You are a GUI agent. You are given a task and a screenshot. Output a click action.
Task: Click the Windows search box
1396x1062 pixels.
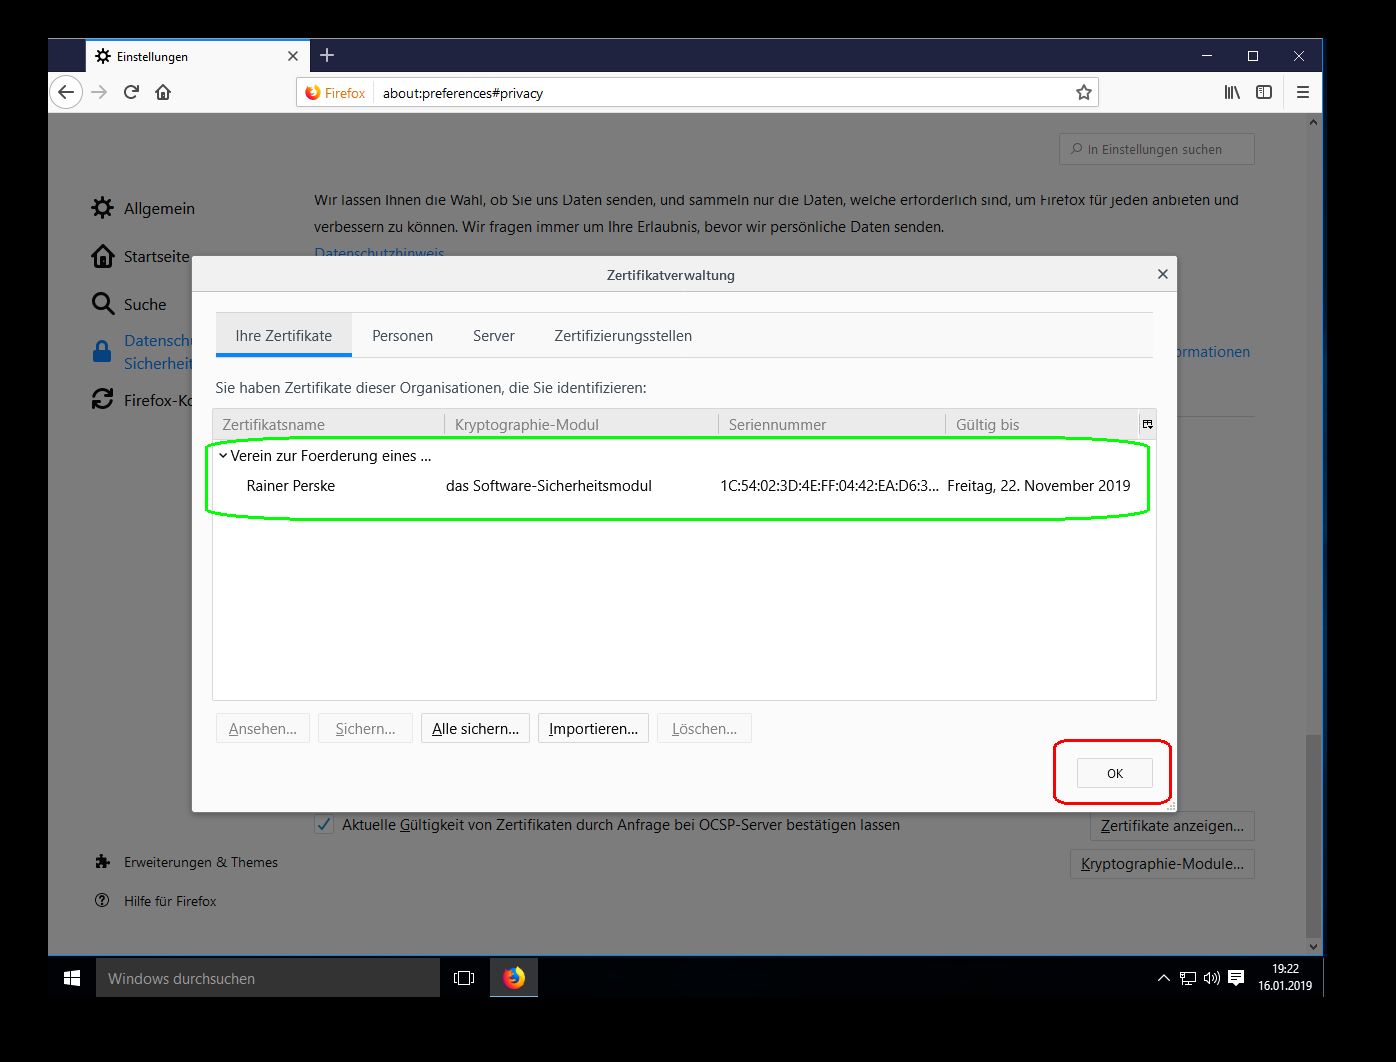[268, 978]
